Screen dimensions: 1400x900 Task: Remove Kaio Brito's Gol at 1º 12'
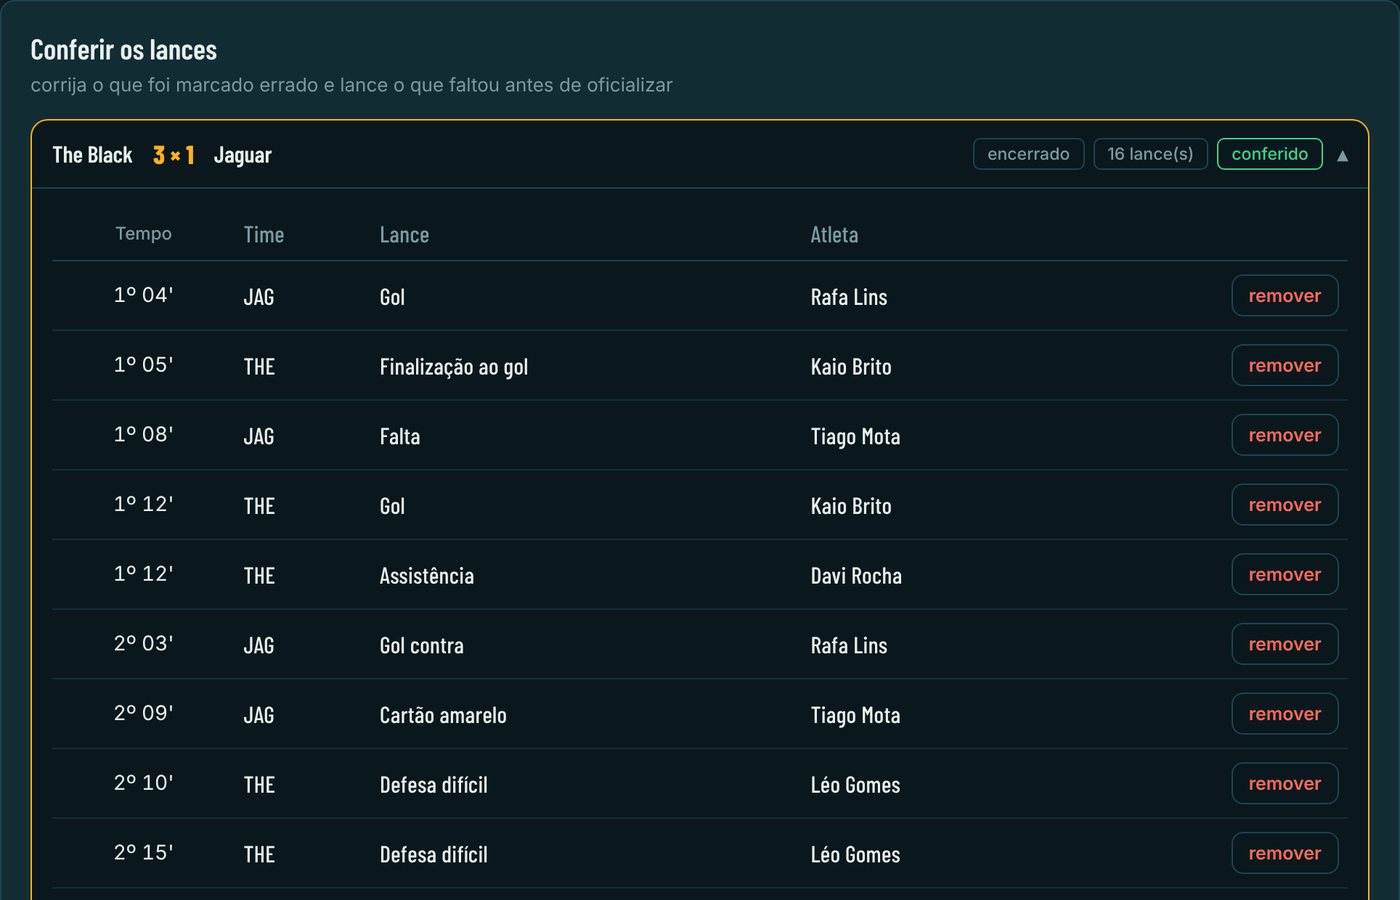(1285, 505)
